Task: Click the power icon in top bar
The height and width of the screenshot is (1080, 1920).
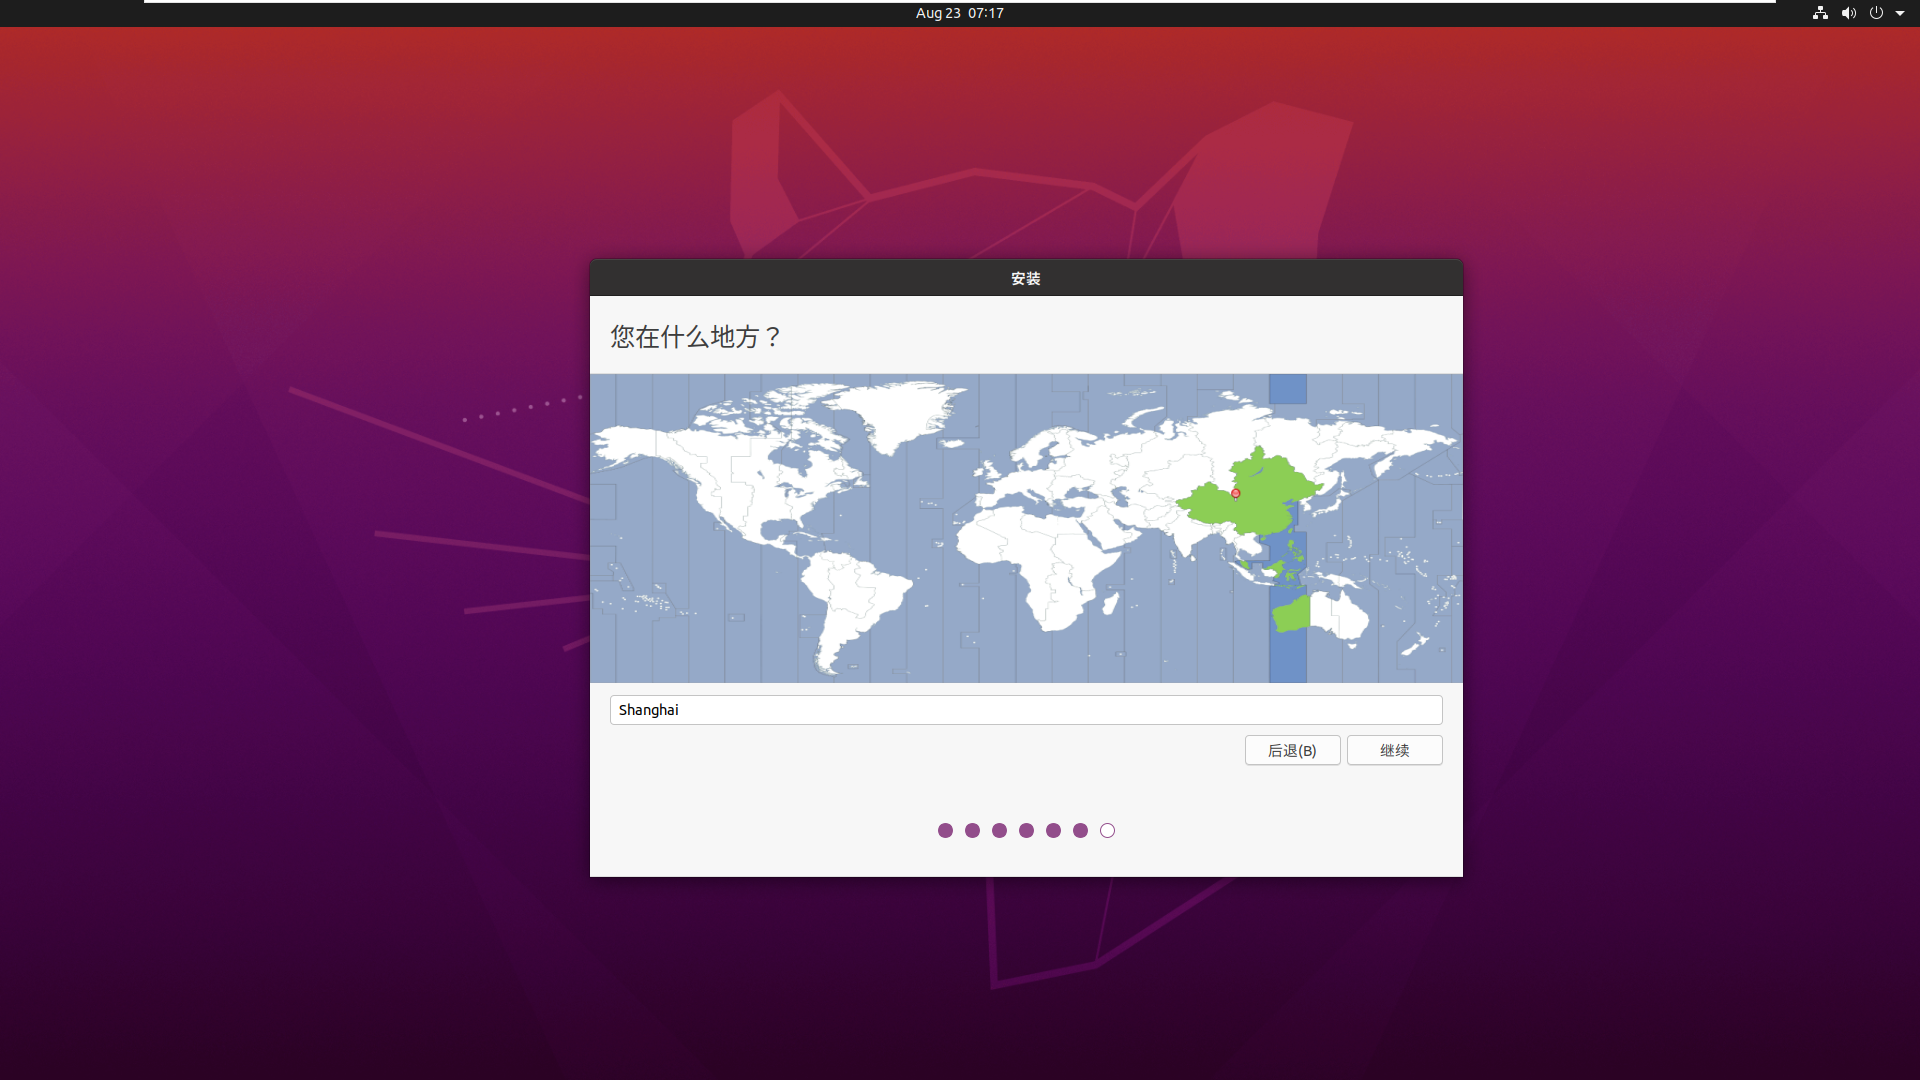Action: 1876,13
